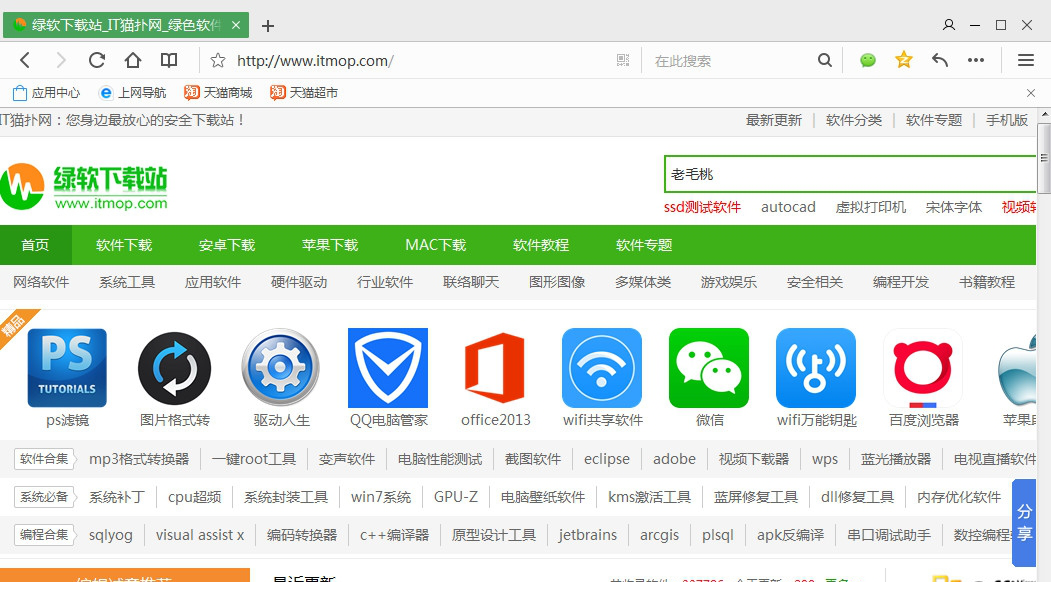Click the 微信 WeChat app icon
This screenshot has width=1051, height=605.
tap(708, 367)
